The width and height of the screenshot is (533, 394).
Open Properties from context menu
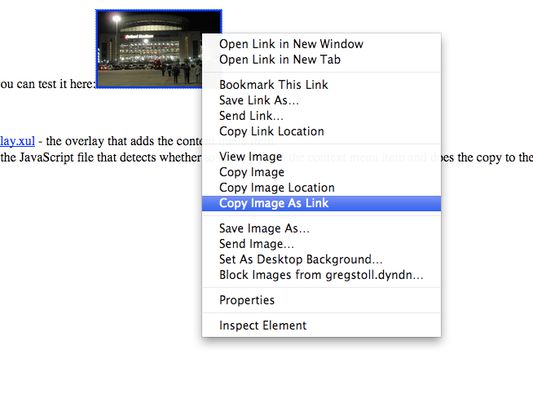(x=321, y=300)
